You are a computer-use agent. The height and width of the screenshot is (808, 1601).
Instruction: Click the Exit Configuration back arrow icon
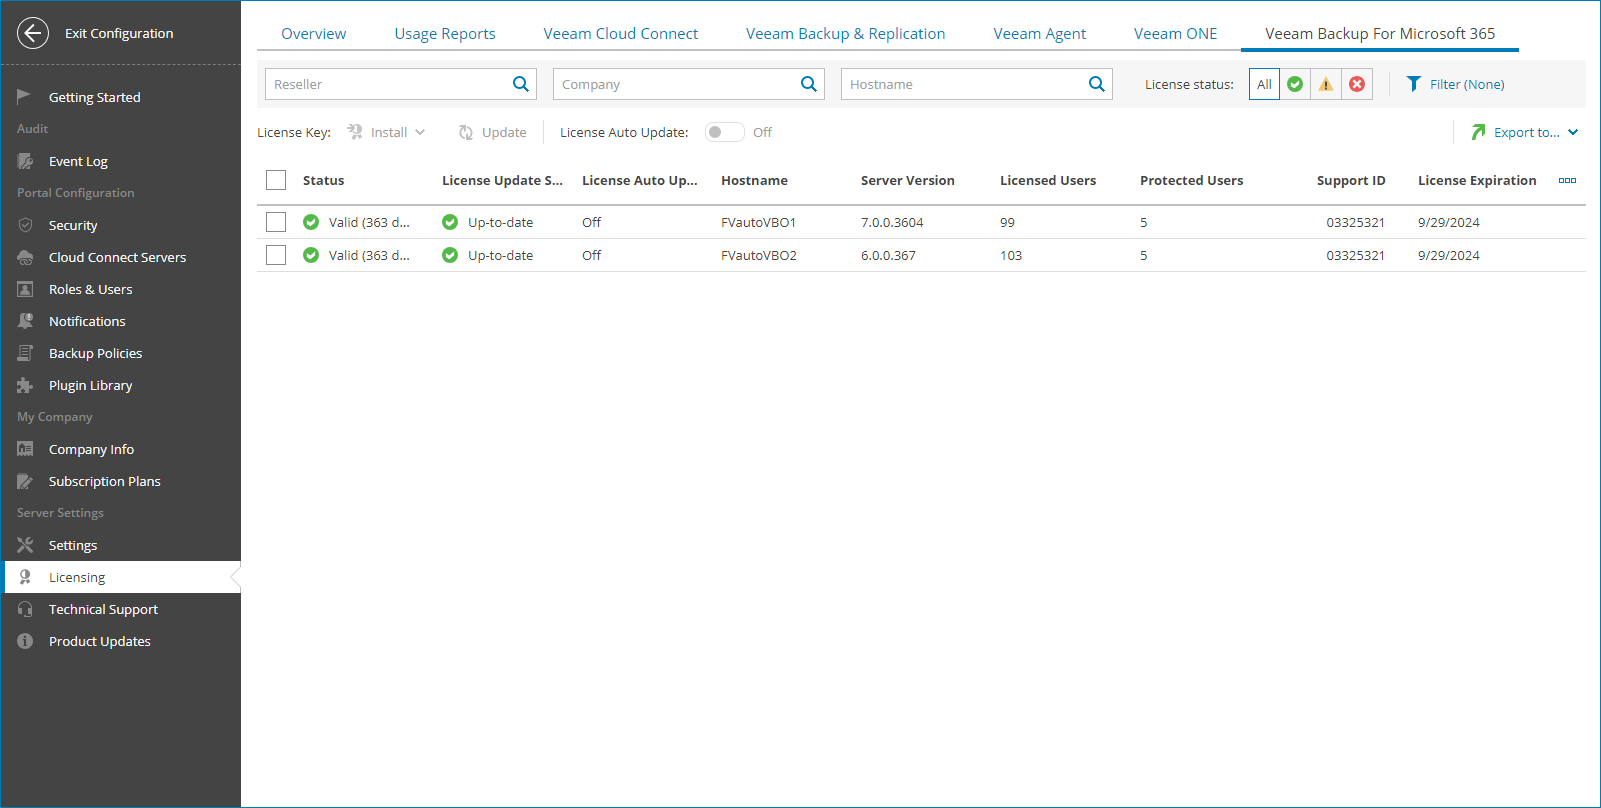tap(33, 33)
